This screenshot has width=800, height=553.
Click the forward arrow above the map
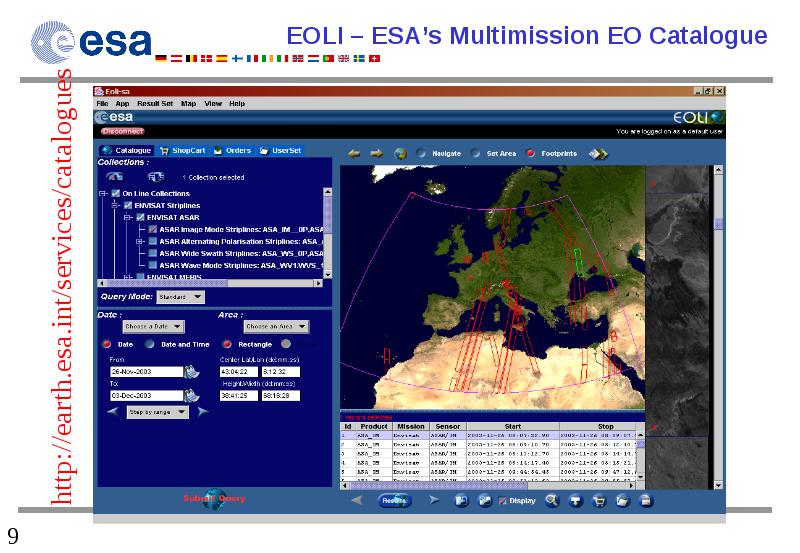pos(377,153)
